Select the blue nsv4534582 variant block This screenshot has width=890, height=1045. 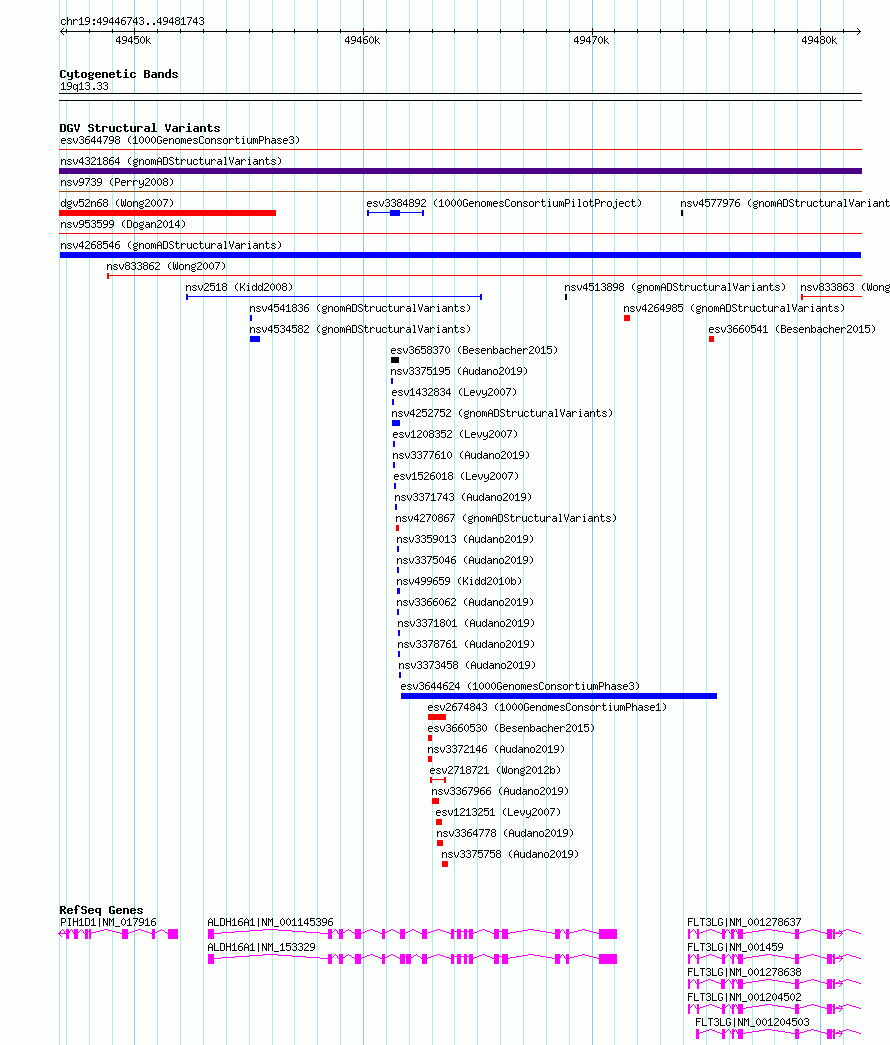(255, 339)
